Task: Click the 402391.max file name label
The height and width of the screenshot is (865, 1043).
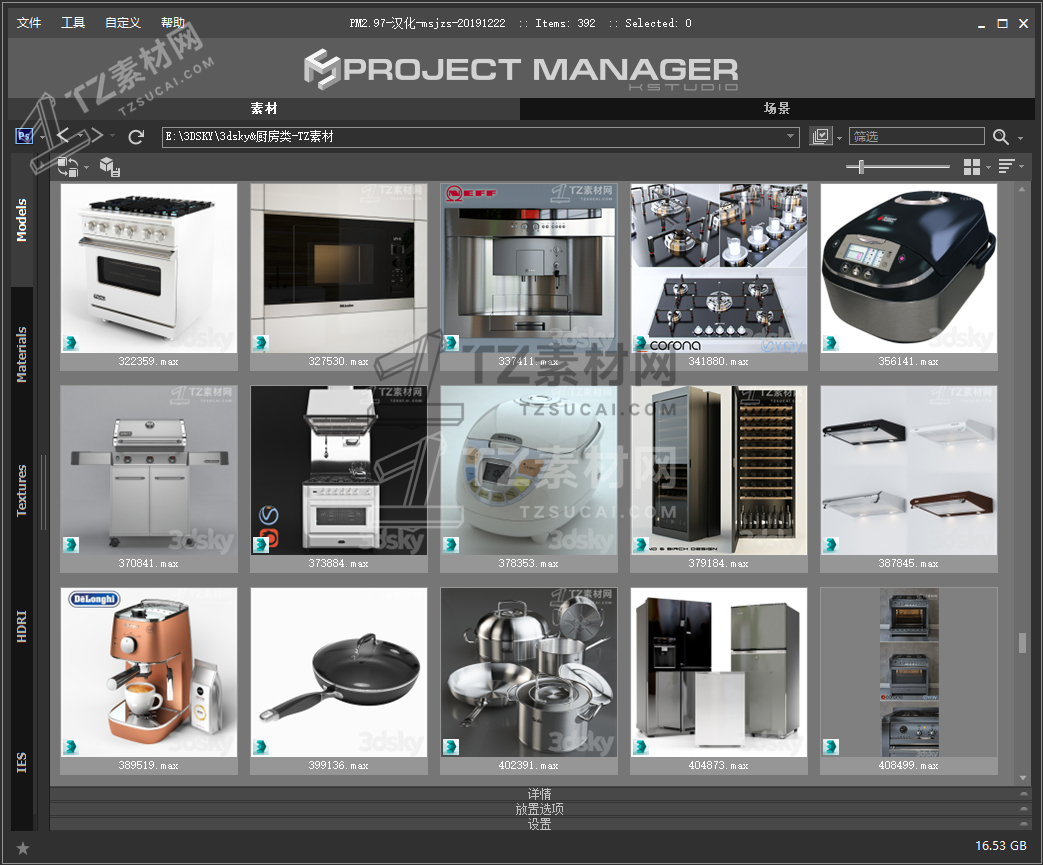Action: (529, 766)
